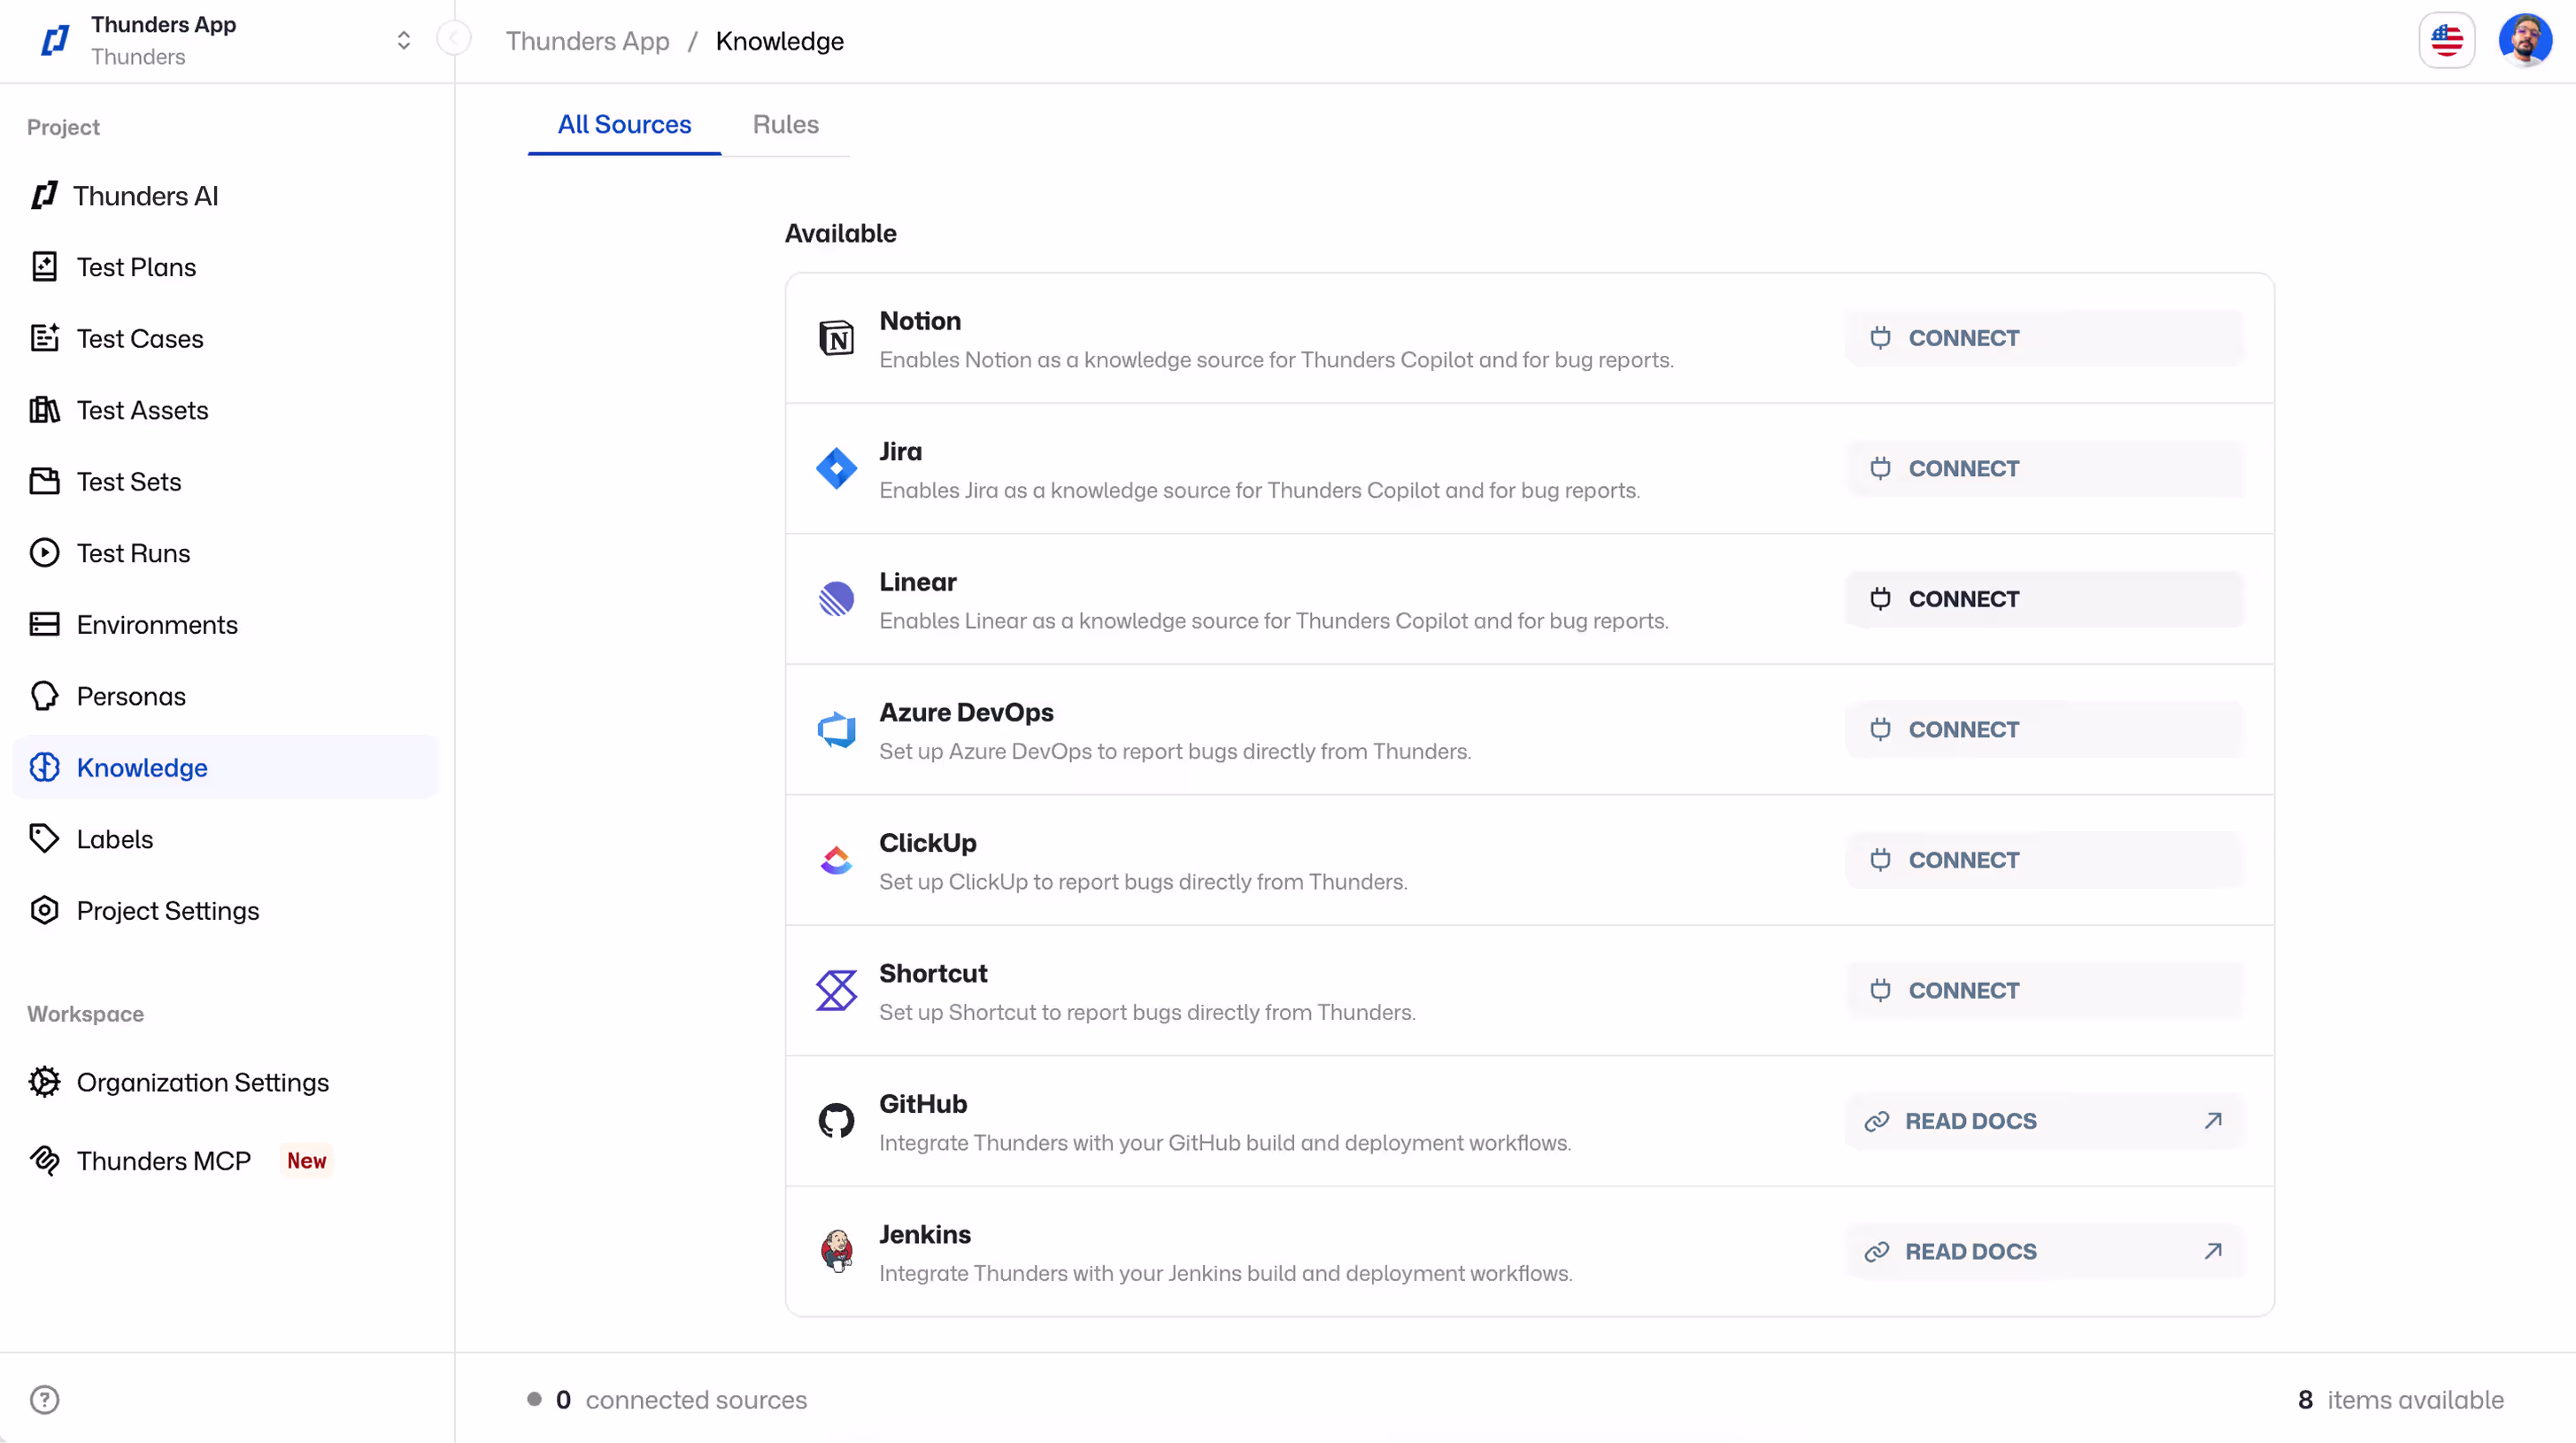Collapse the sidebar with the chevron button
The width and height of the screenshot is (2576, 1443).
coord(454,39)
